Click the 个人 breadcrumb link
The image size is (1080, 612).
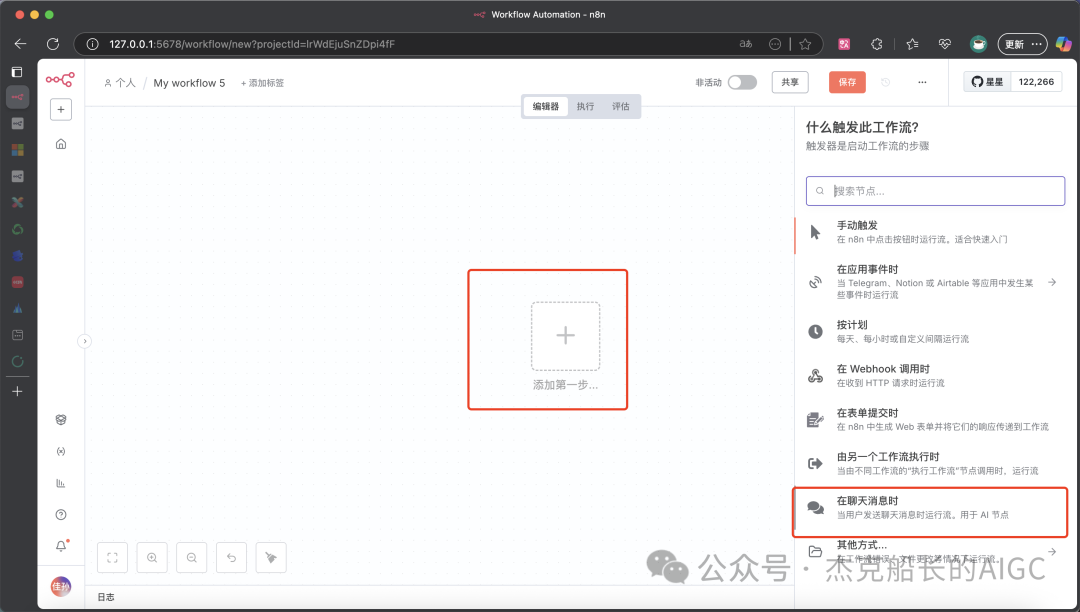[120, 83]
